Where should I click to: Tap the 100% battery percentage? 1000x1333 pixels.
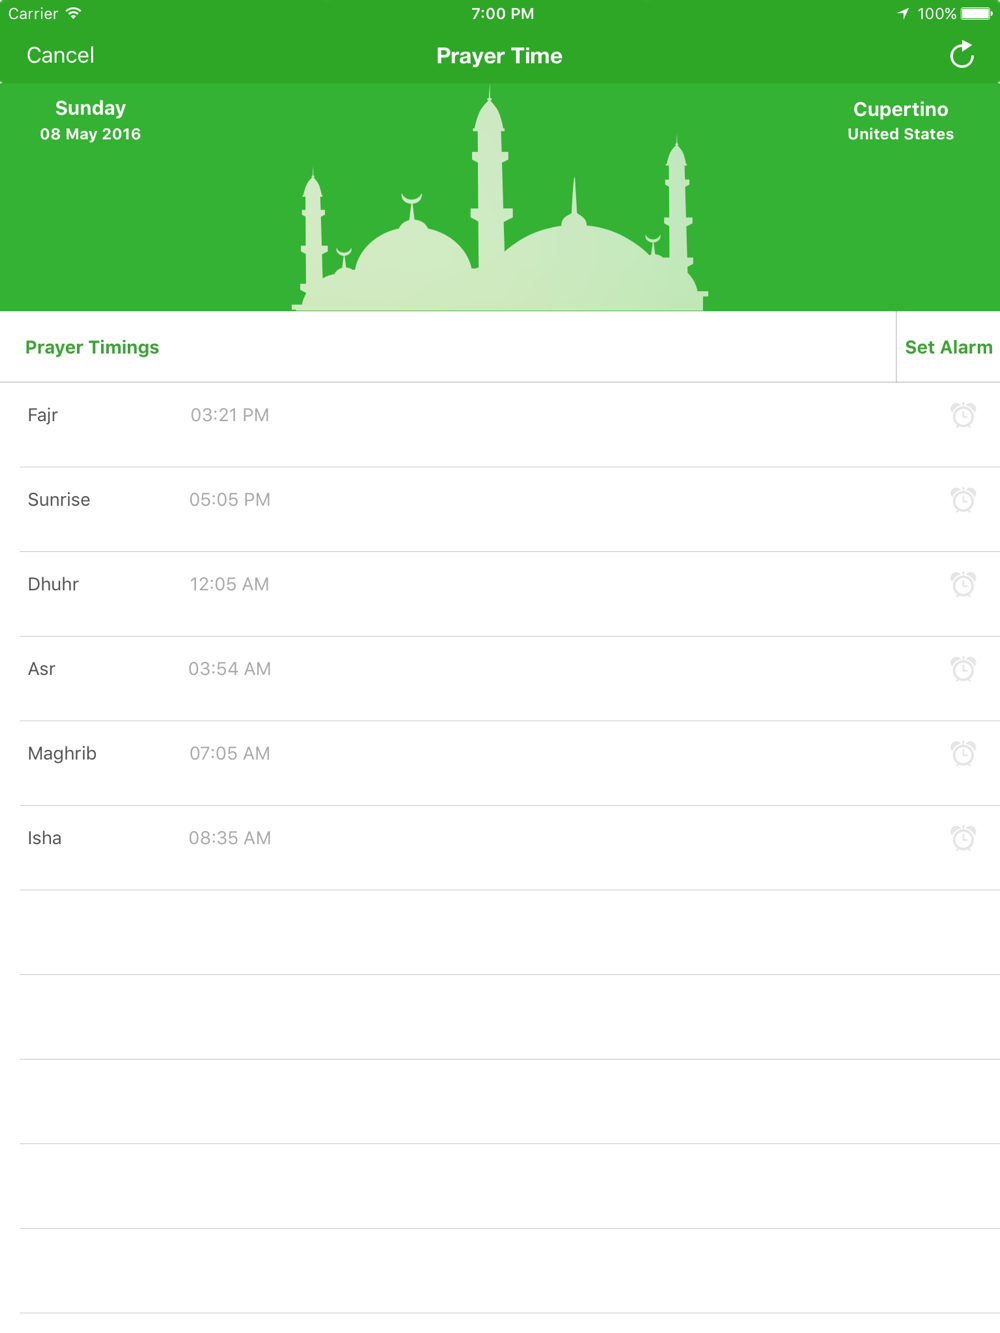coord(937,14)
